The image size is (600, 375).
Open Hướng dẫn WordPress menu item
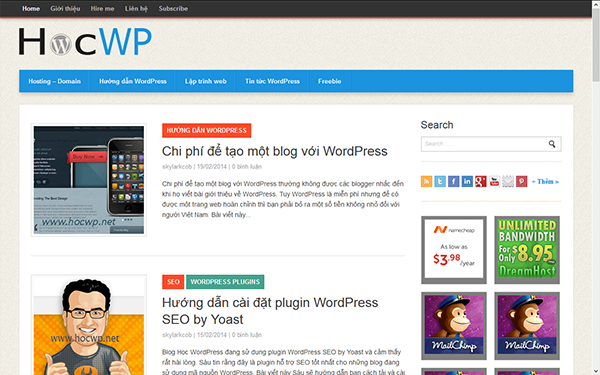pyautogui.click(x=132, y=81)
